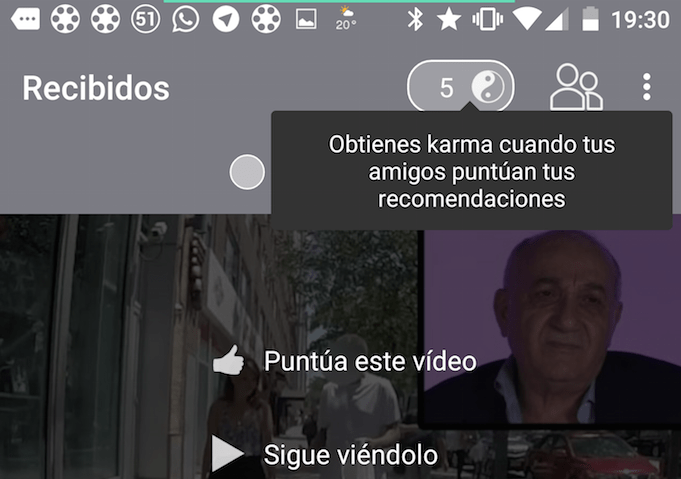Tap the battery level icon
The image size is (681, 479).
point(591,19)
